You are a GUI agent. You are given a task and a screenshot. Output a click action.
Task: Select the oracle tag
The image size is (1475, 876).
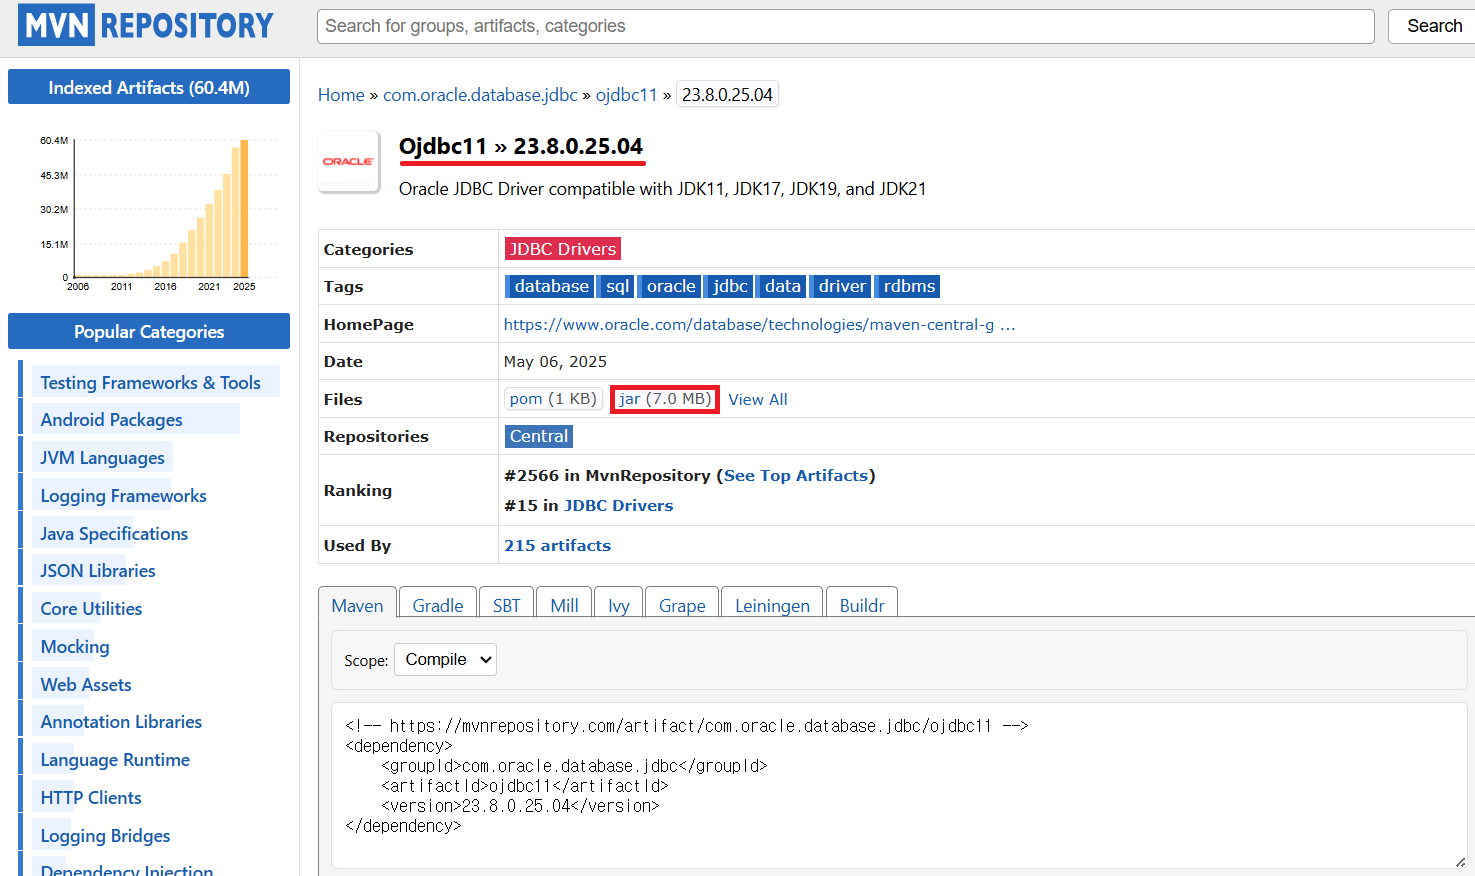coord(670,286)
